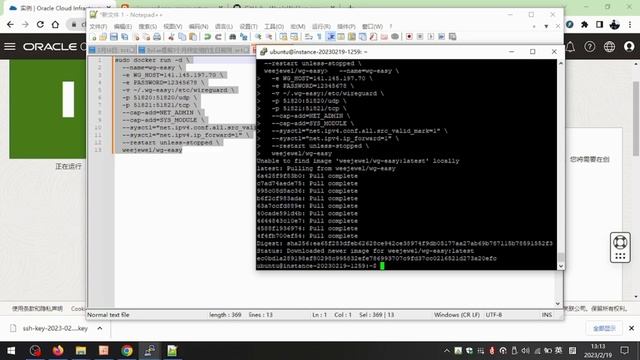
Task: Open the 搜索(S) menu in Notepad++
Action: (x=148, y=27)
